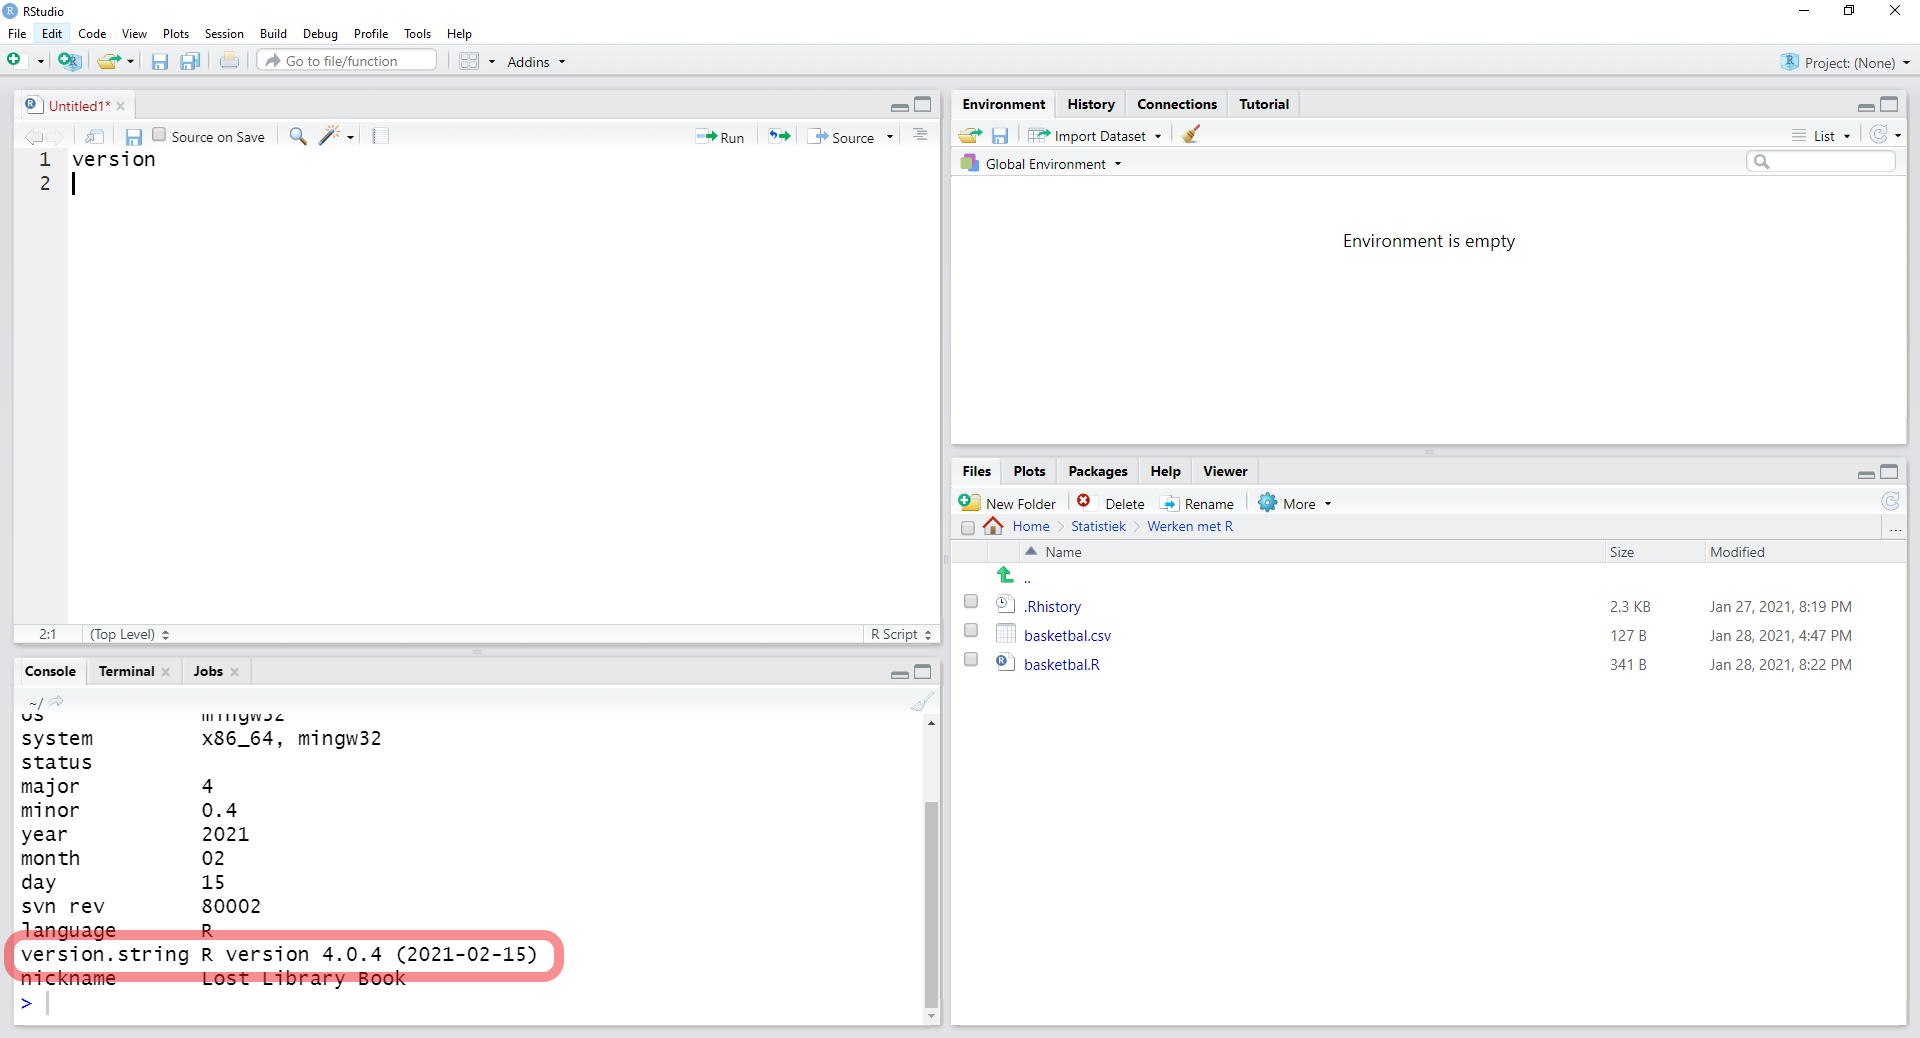Click the workspace panes grid icon

469,61
